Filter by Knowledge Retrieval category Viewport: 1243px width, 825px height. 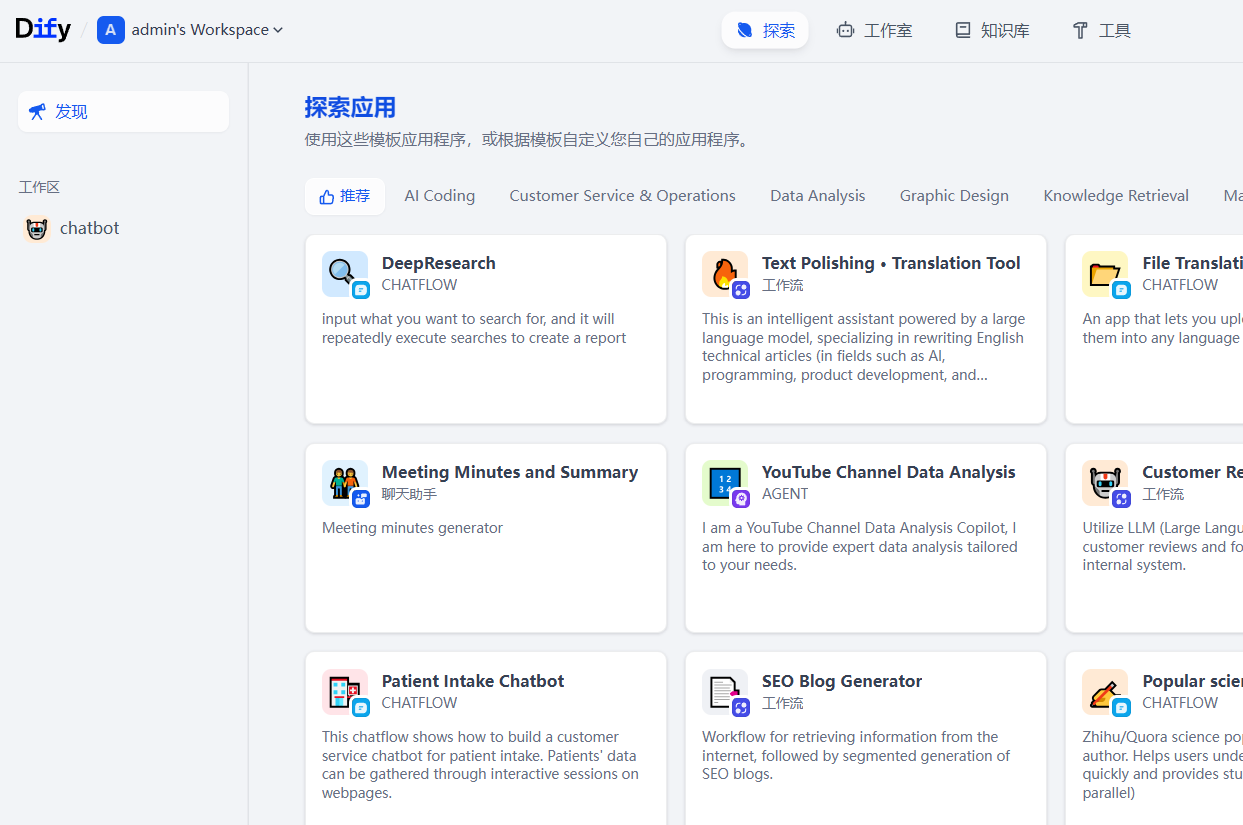tap(1116, 196)
